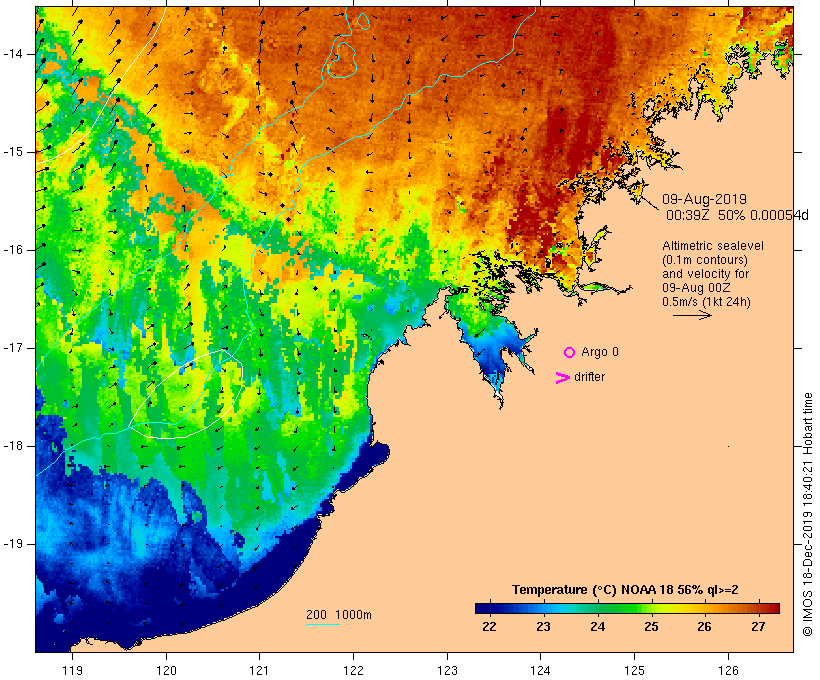Click the 'drifter' legend label
820x680 pixels.
tap(589, 377)
